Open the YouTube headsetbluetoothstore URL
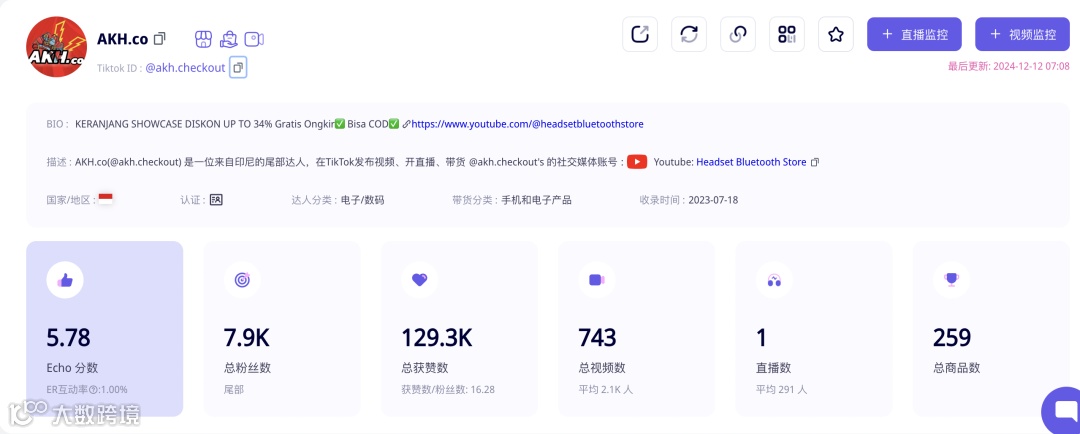 point(527,124)
